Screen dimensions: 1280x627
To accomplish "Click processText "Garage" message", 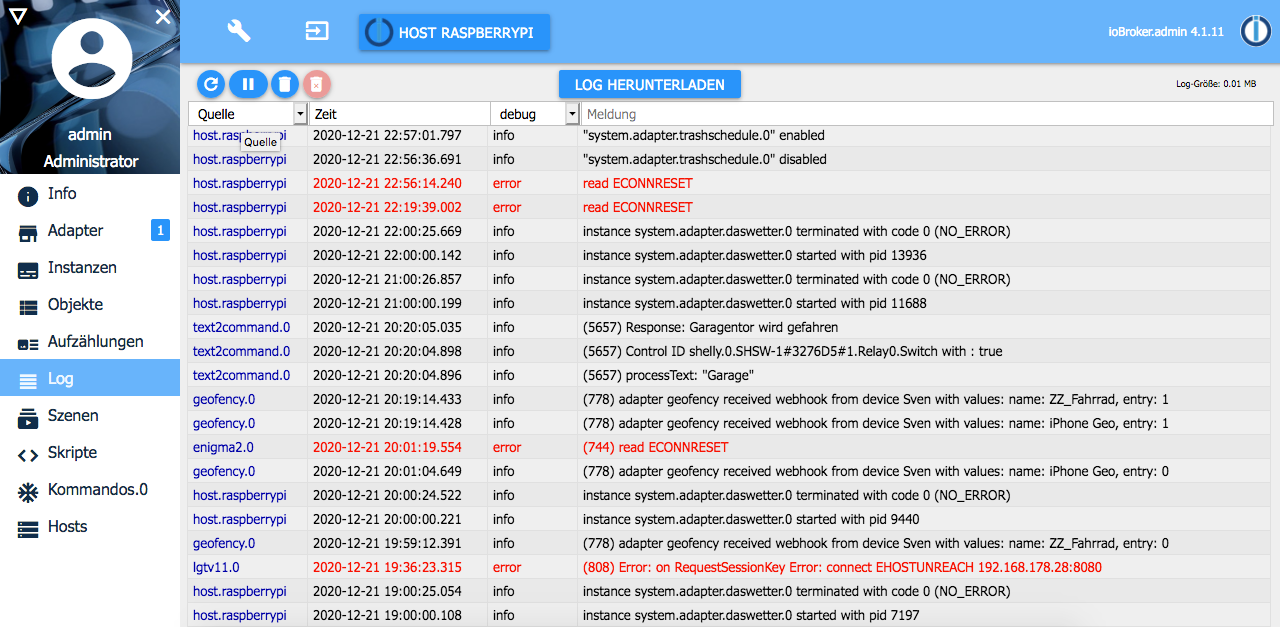I will click(668, 375).
